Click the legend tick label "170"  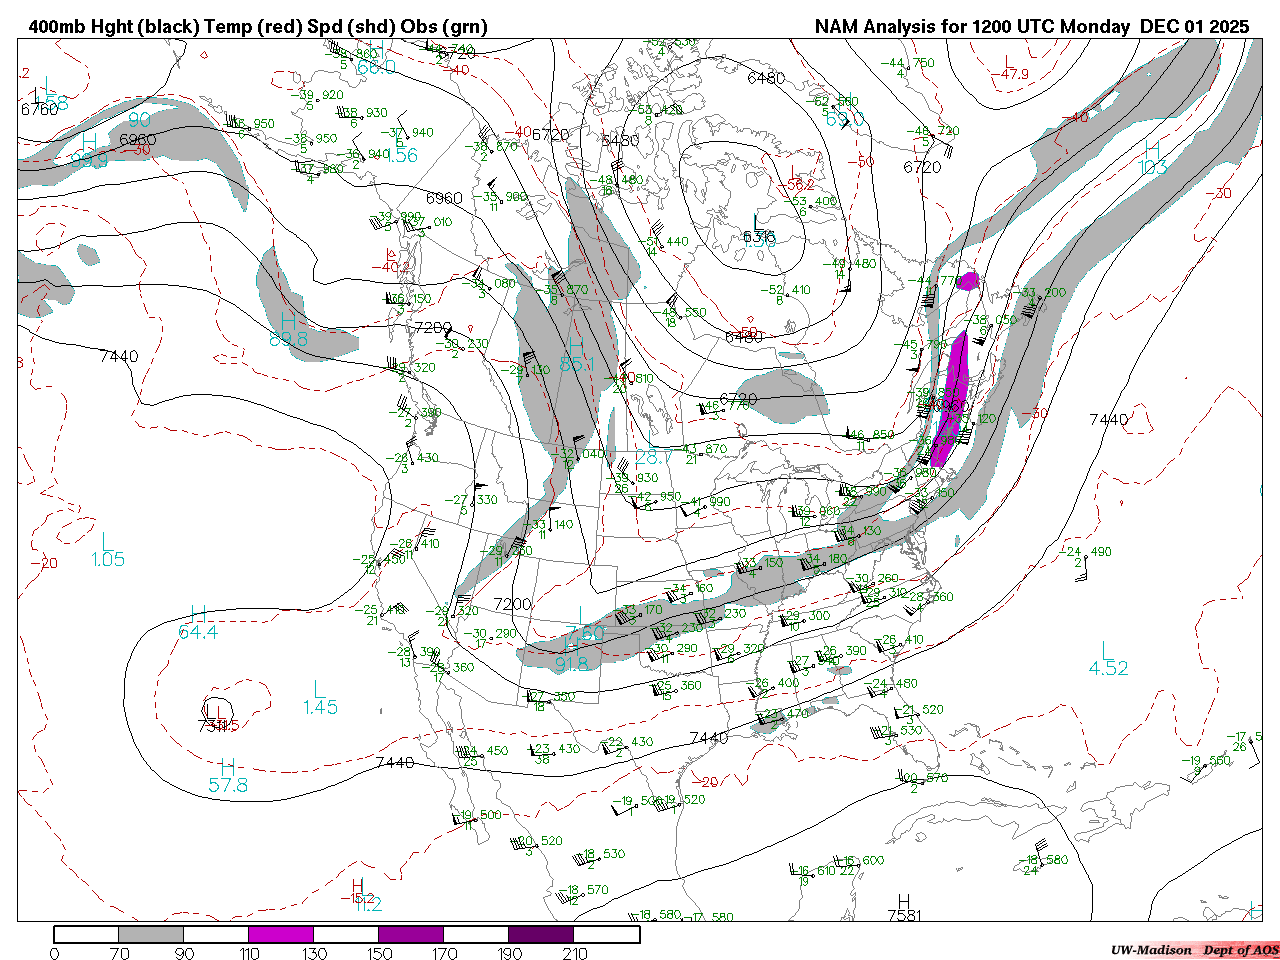pyautogui.click(x=444, y=953)
